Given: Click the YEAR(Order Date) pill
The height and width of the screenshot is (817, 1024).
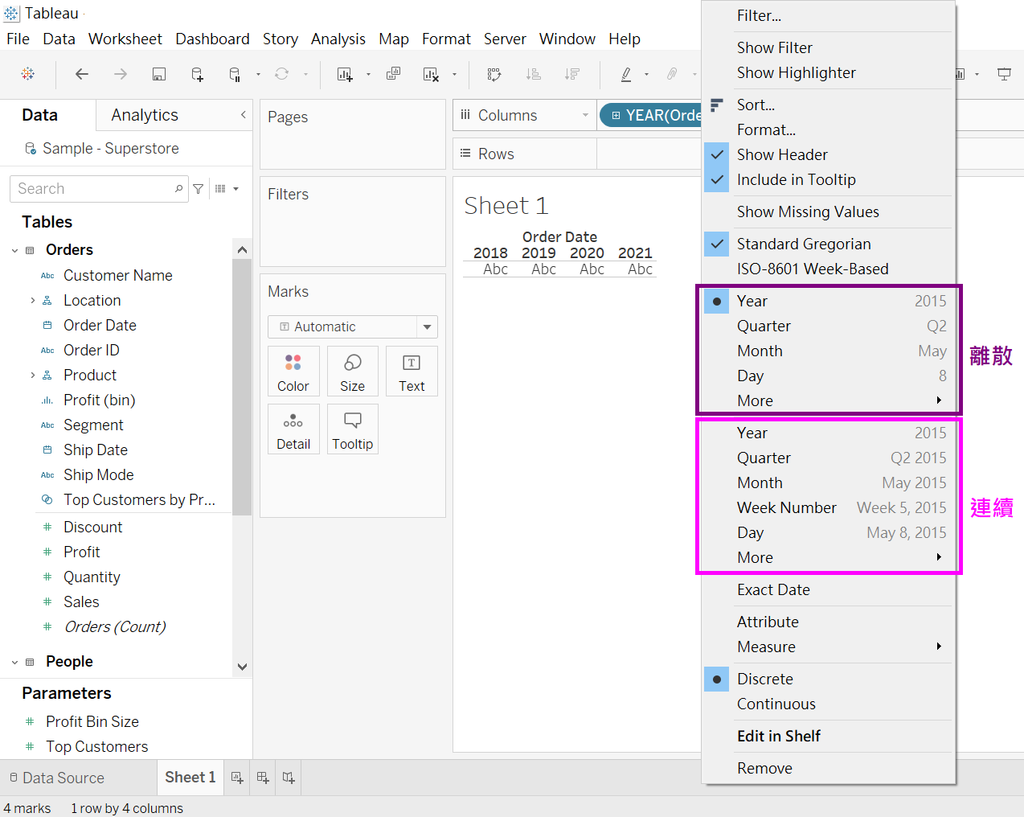Looking at the screenshot, I should point(651,116).
